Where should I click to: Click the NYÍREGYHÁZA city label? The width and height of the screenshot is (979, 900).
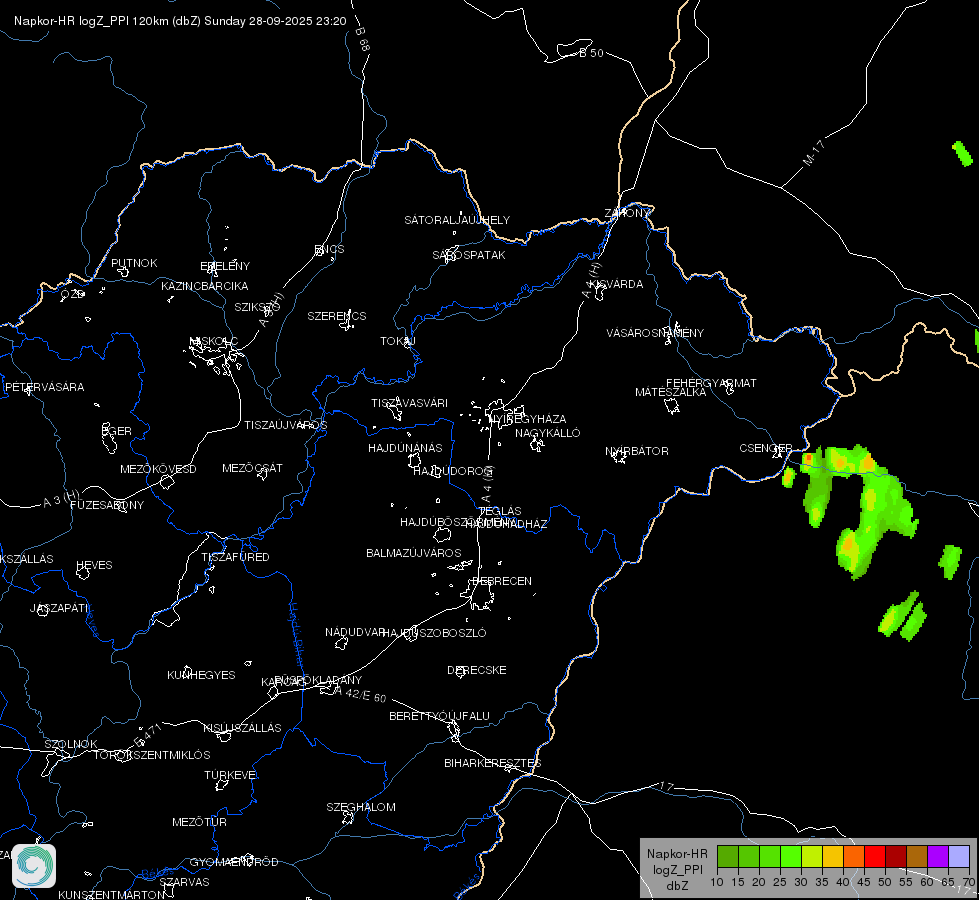(528, 419)
